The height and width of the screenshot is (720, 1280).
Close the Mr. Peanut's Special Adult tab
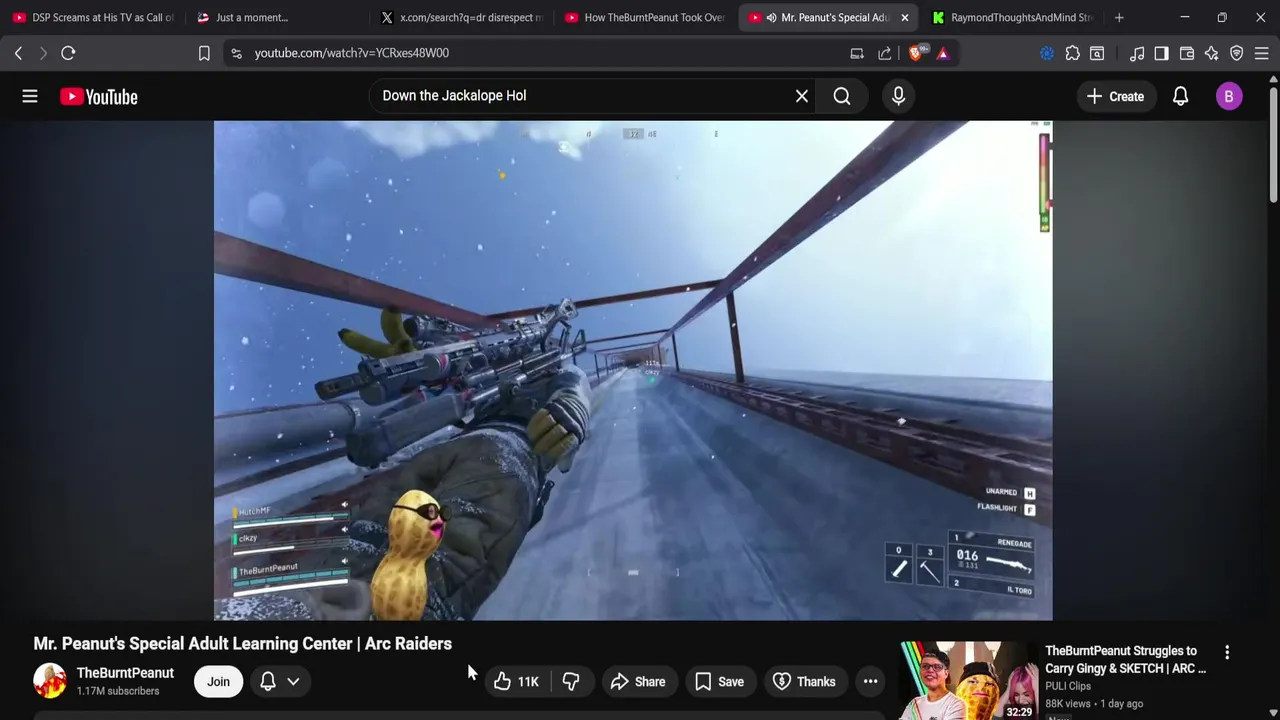click(904, 17)
